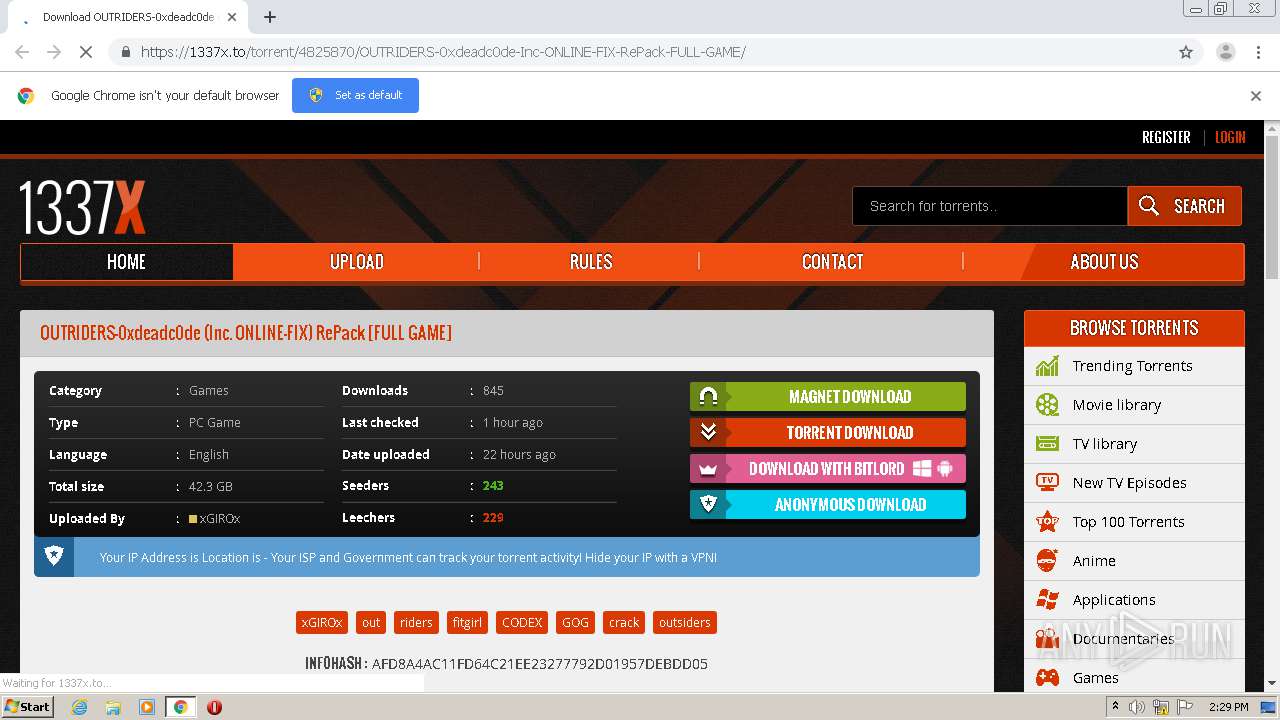Click the Magnet Download button

pyautogui.click(x=828, y=397)
